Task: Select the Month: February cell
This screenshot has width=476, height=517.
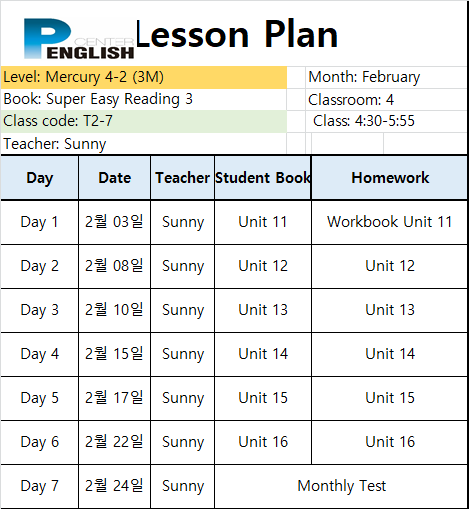Action: (x=386, y=78)
